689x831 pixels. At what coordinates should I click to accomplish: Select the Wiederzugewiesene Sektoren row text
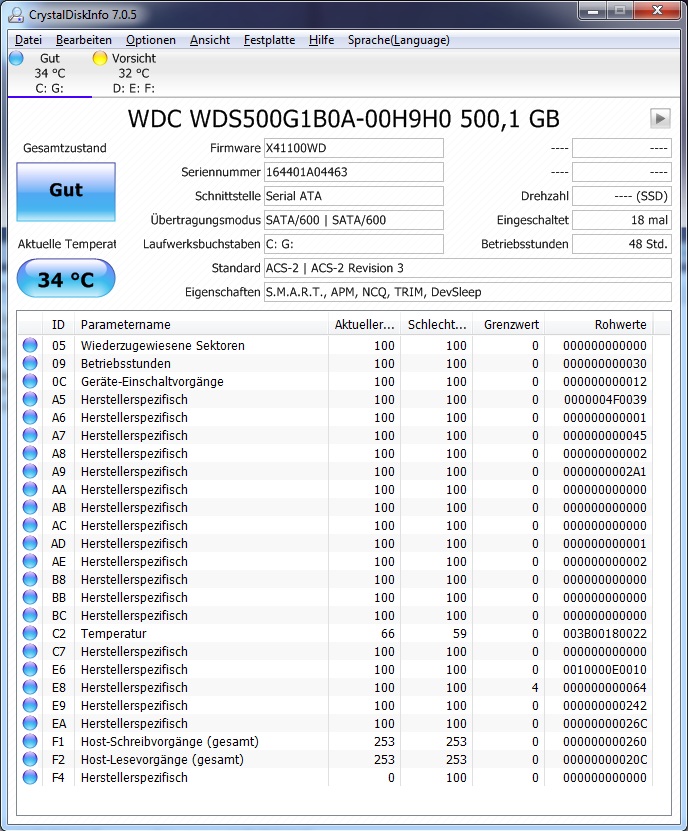click(x=163, y=346)
